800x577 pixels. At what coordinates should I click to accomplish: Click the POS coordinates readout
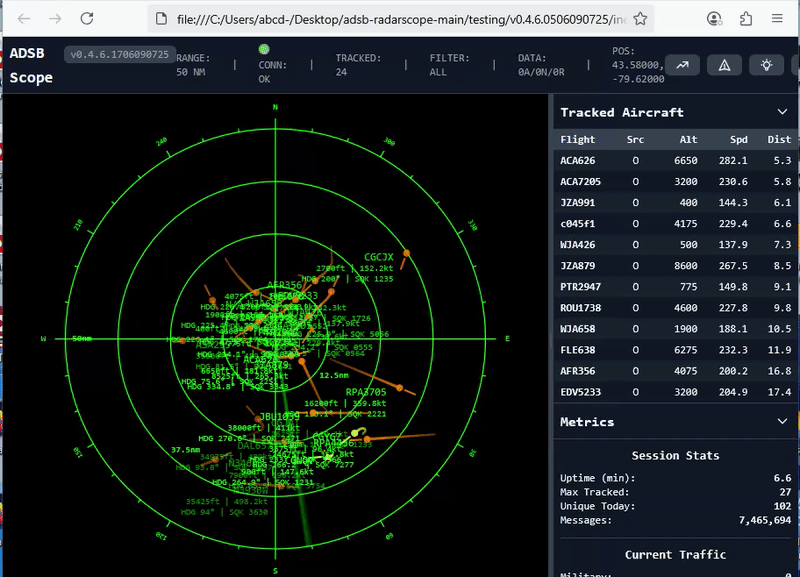click(x=638, y=65)
